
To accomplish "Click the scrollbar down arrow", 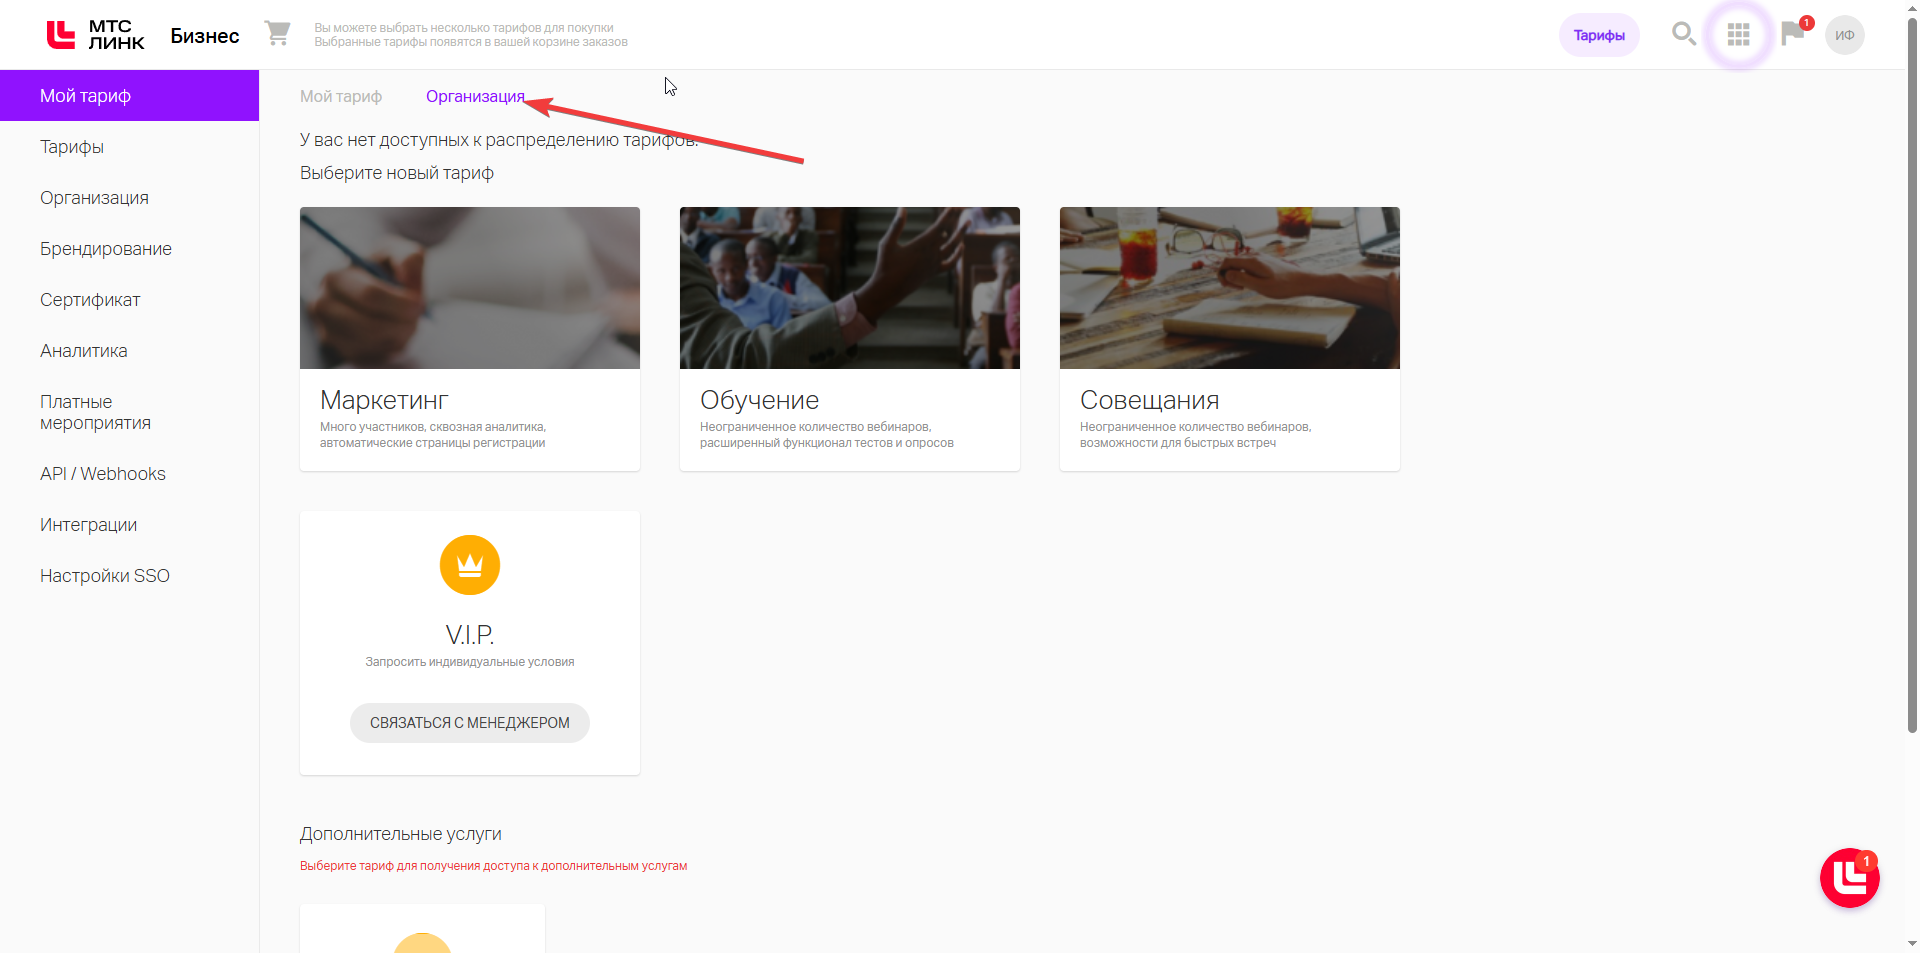I will coord(1912,943).
